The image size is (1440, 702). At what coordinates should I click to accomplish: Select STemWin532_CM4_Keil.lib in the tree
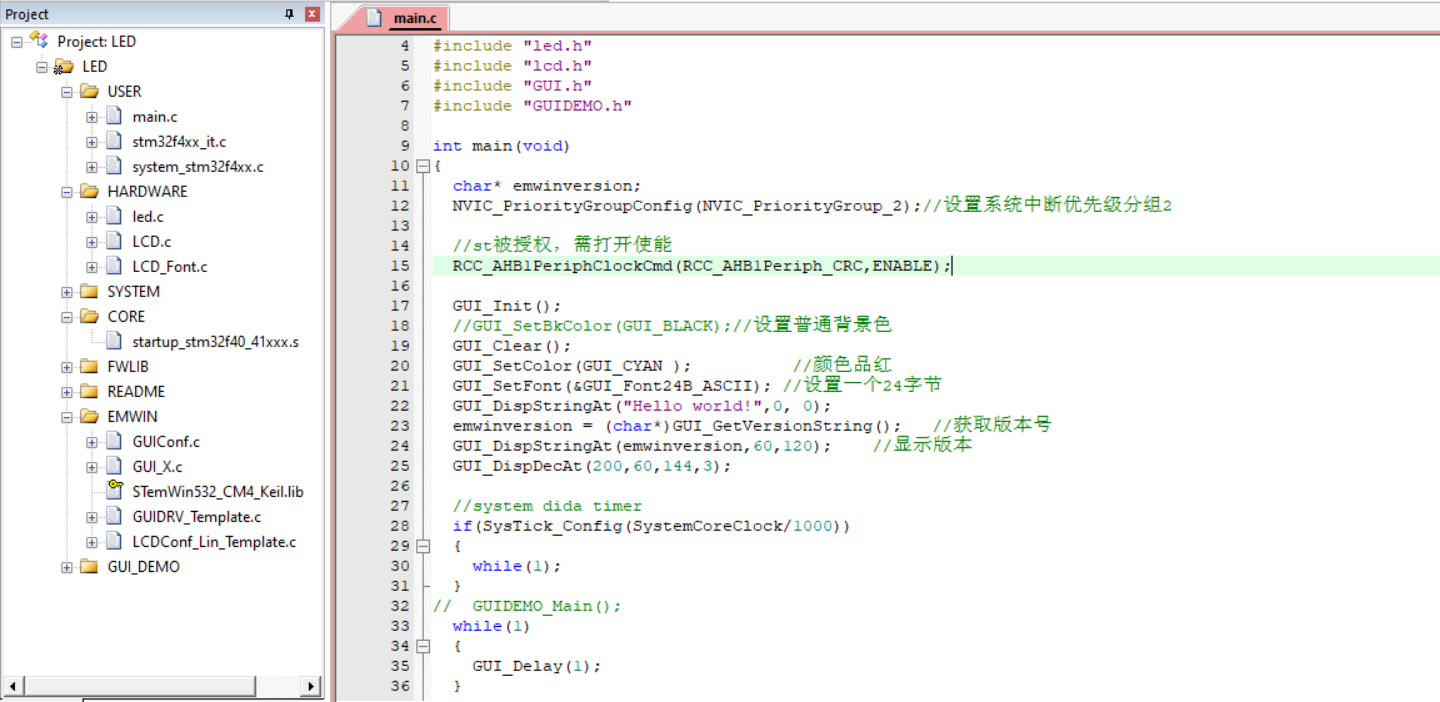click(x=218, y=492)
